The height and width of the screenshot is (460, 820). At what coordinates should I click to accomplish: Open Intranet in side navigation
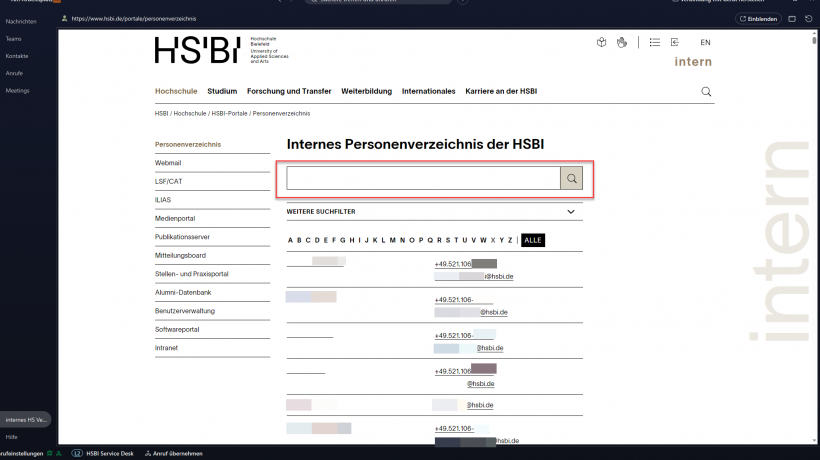point(166,348)
